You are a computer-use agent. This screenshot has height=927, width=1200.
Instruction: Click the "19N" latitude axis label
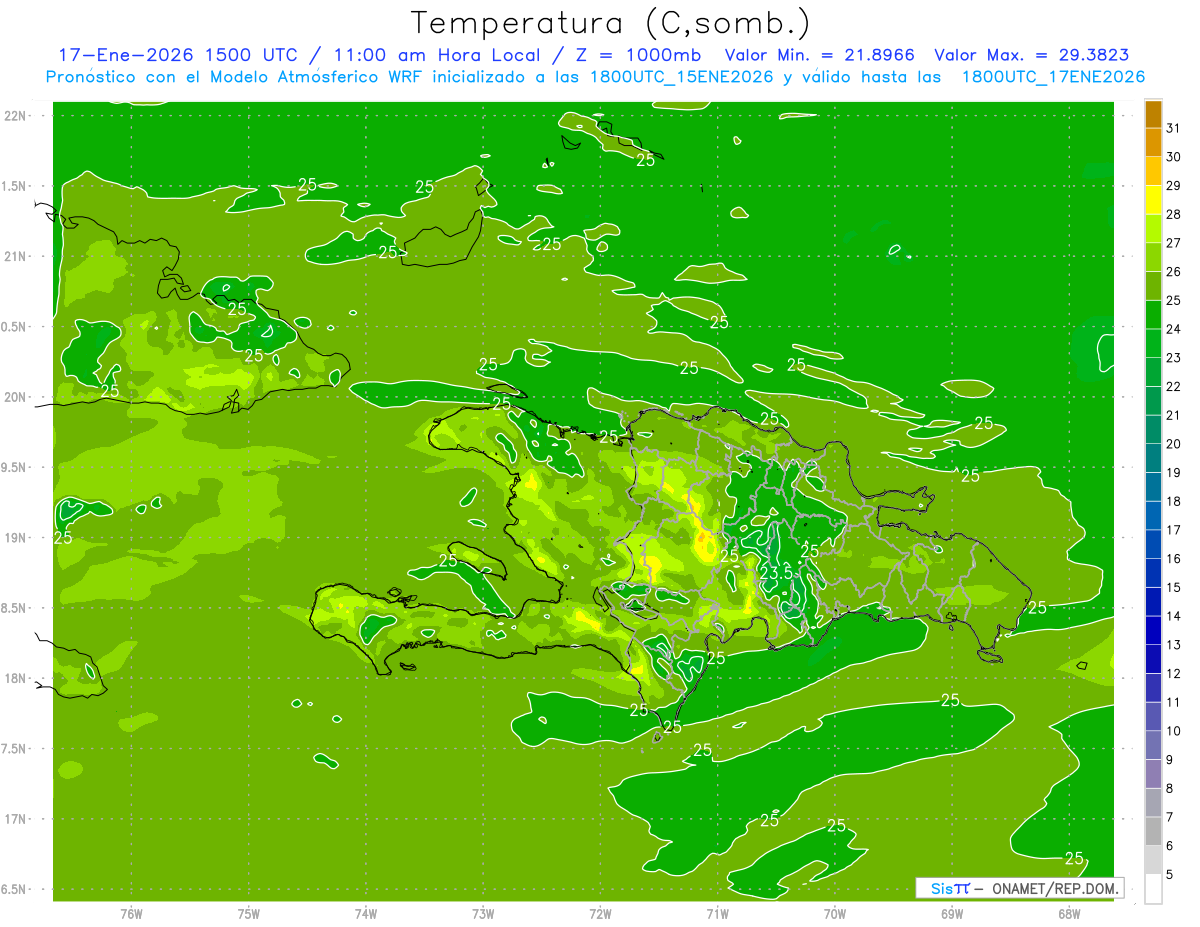[x=16, y=538]
